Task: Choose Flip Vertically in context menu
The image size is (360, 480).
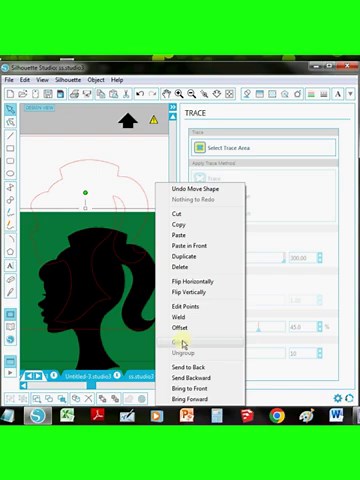Action: (x=189, y=292)
